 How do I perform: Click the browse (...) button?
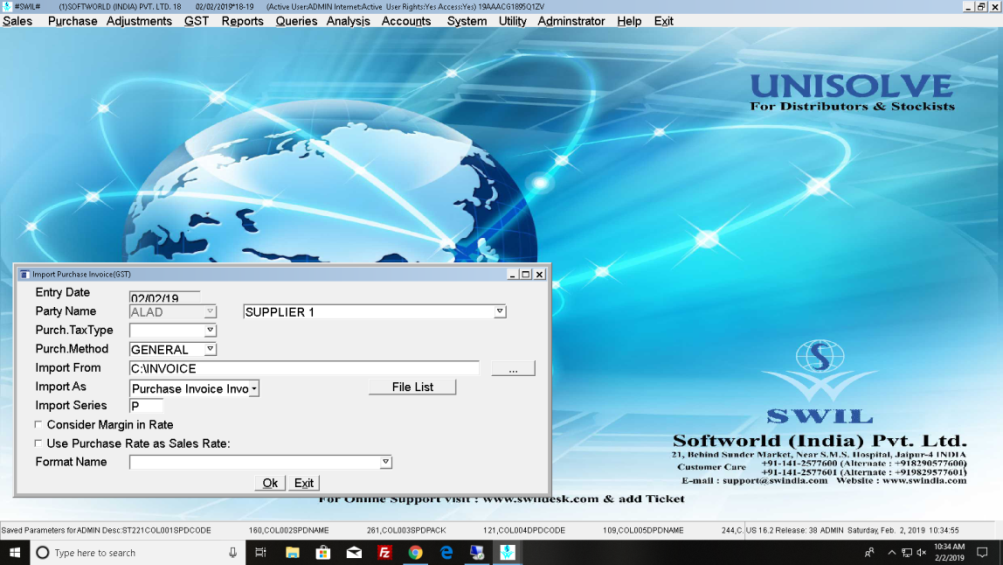[x=513, y=369]
